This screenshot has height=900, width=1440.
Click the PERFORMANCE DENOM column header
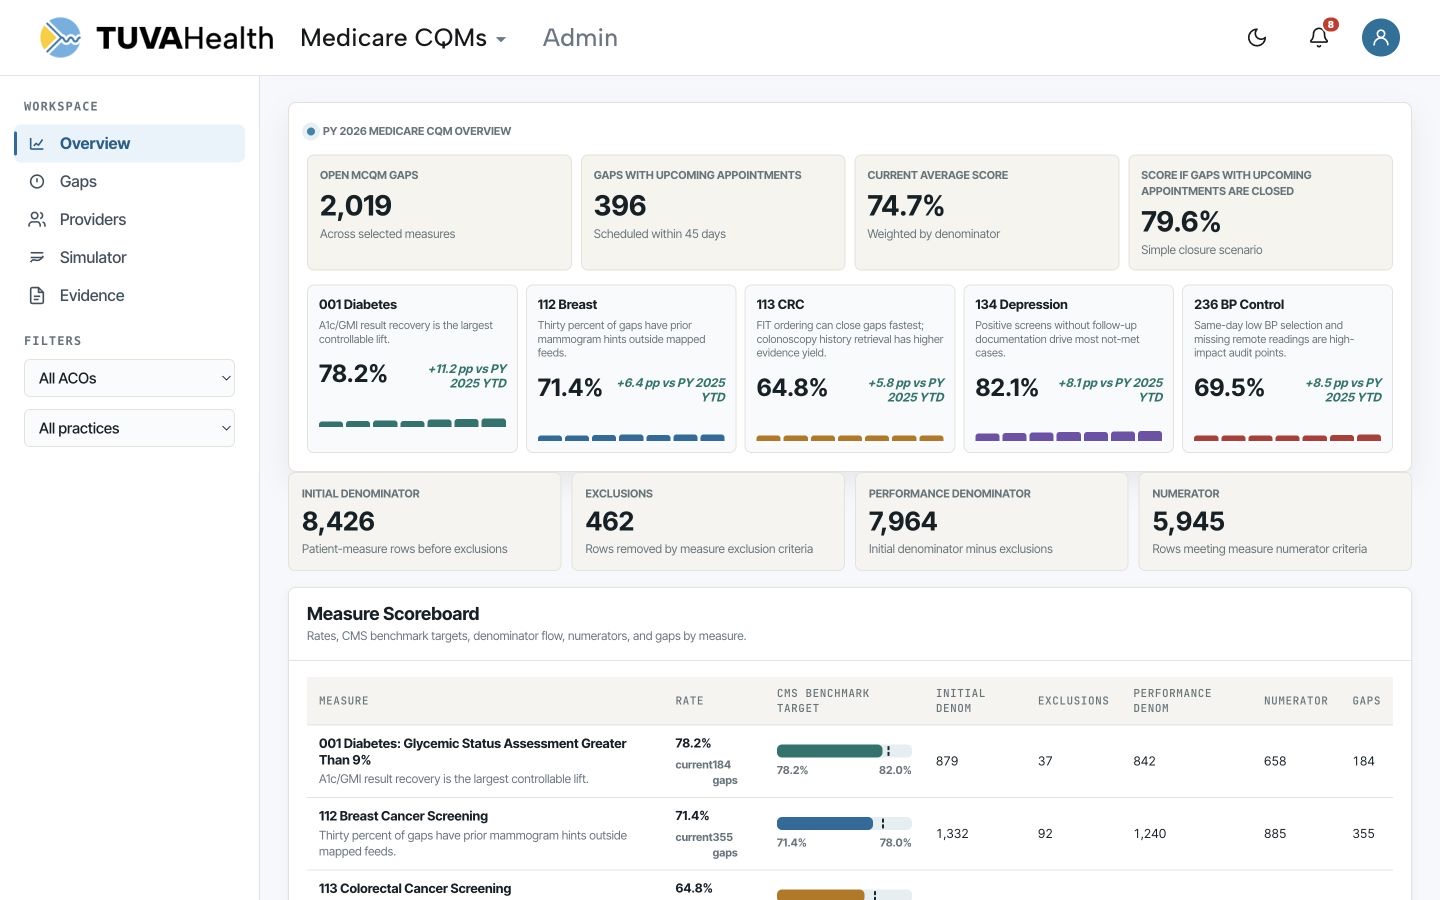pyautogui.click(x=1172, y=701)
